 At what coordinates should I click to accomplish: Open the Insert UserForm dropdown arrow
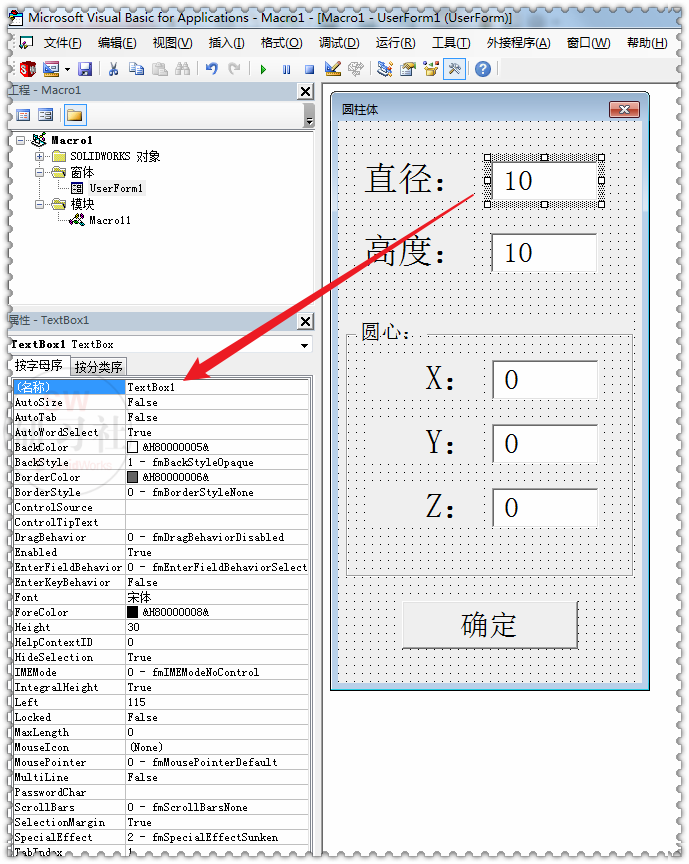click(x=67, y=69)
